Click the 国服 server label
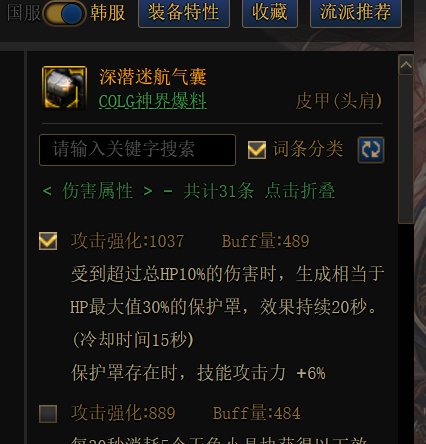The image size is (426, 444). 23,13
